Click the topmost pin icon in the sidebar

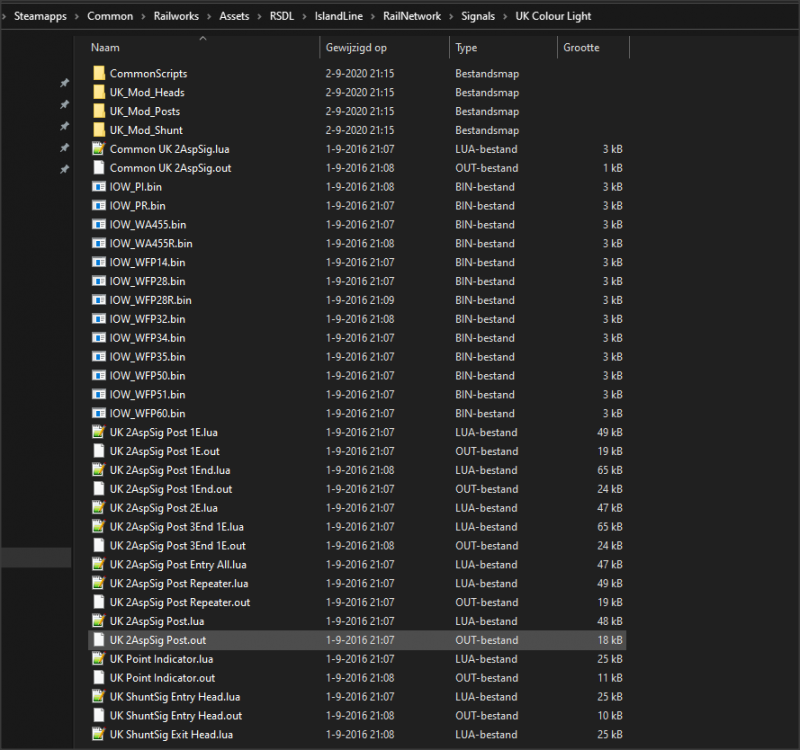pyautogui.click(x=65, y=84)
